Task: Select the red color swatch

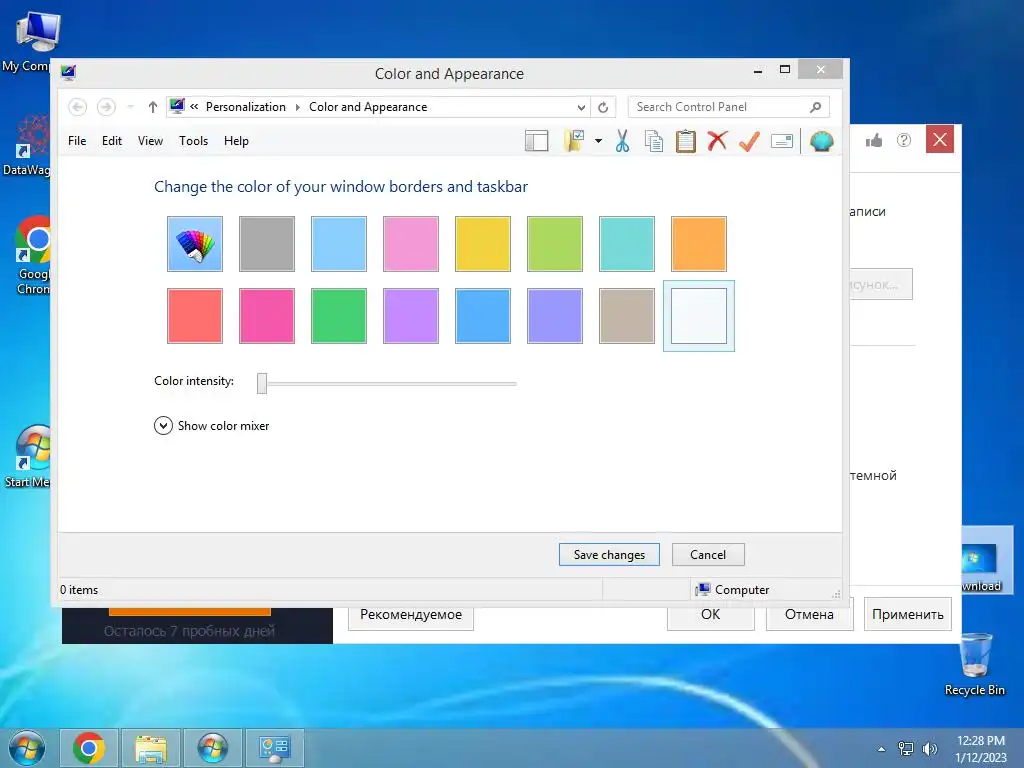Action: pyautogui.click(x=195, y=315)
